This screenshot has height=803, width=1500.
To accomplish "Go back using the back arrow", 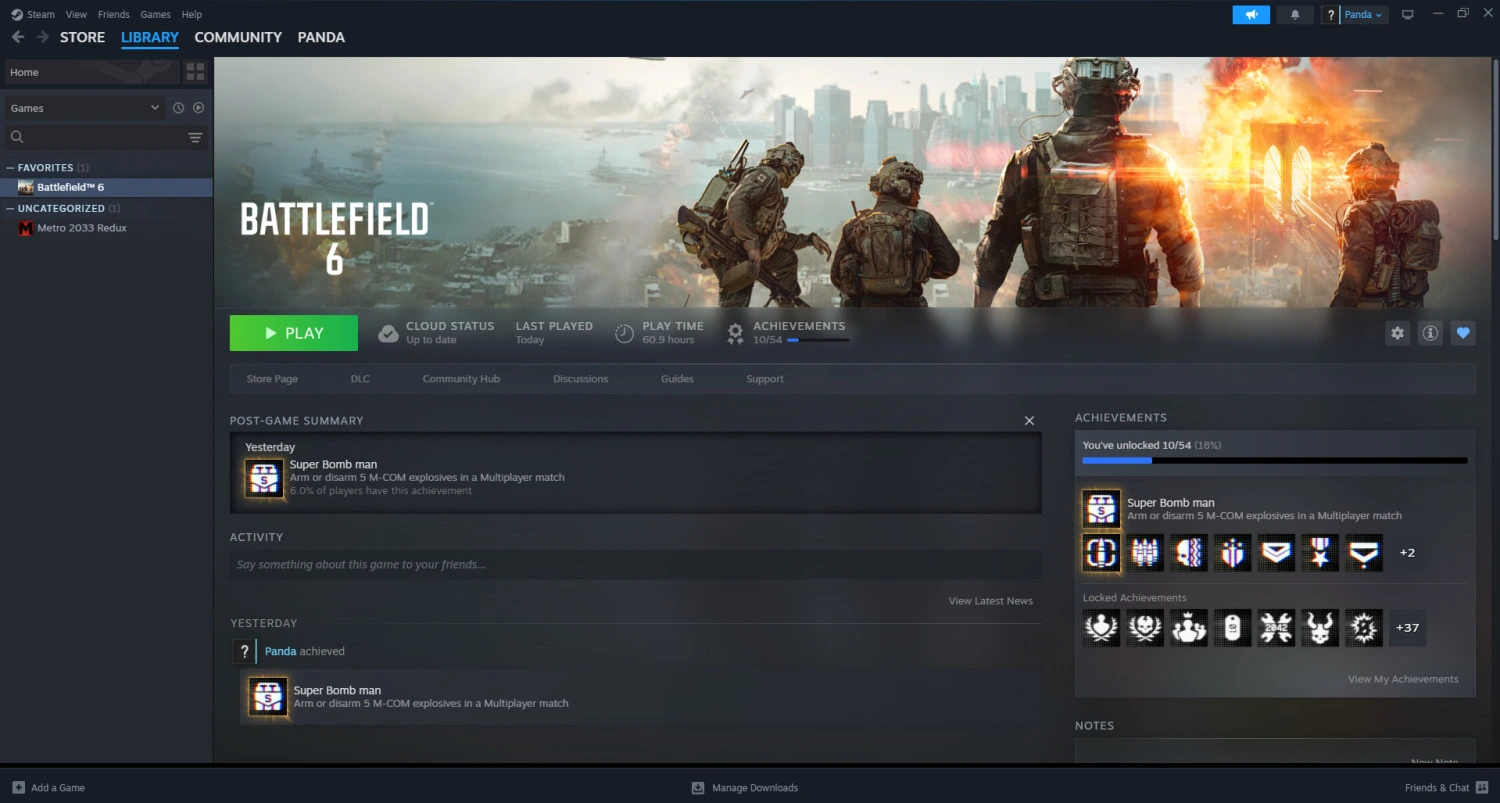I will 18,37.
